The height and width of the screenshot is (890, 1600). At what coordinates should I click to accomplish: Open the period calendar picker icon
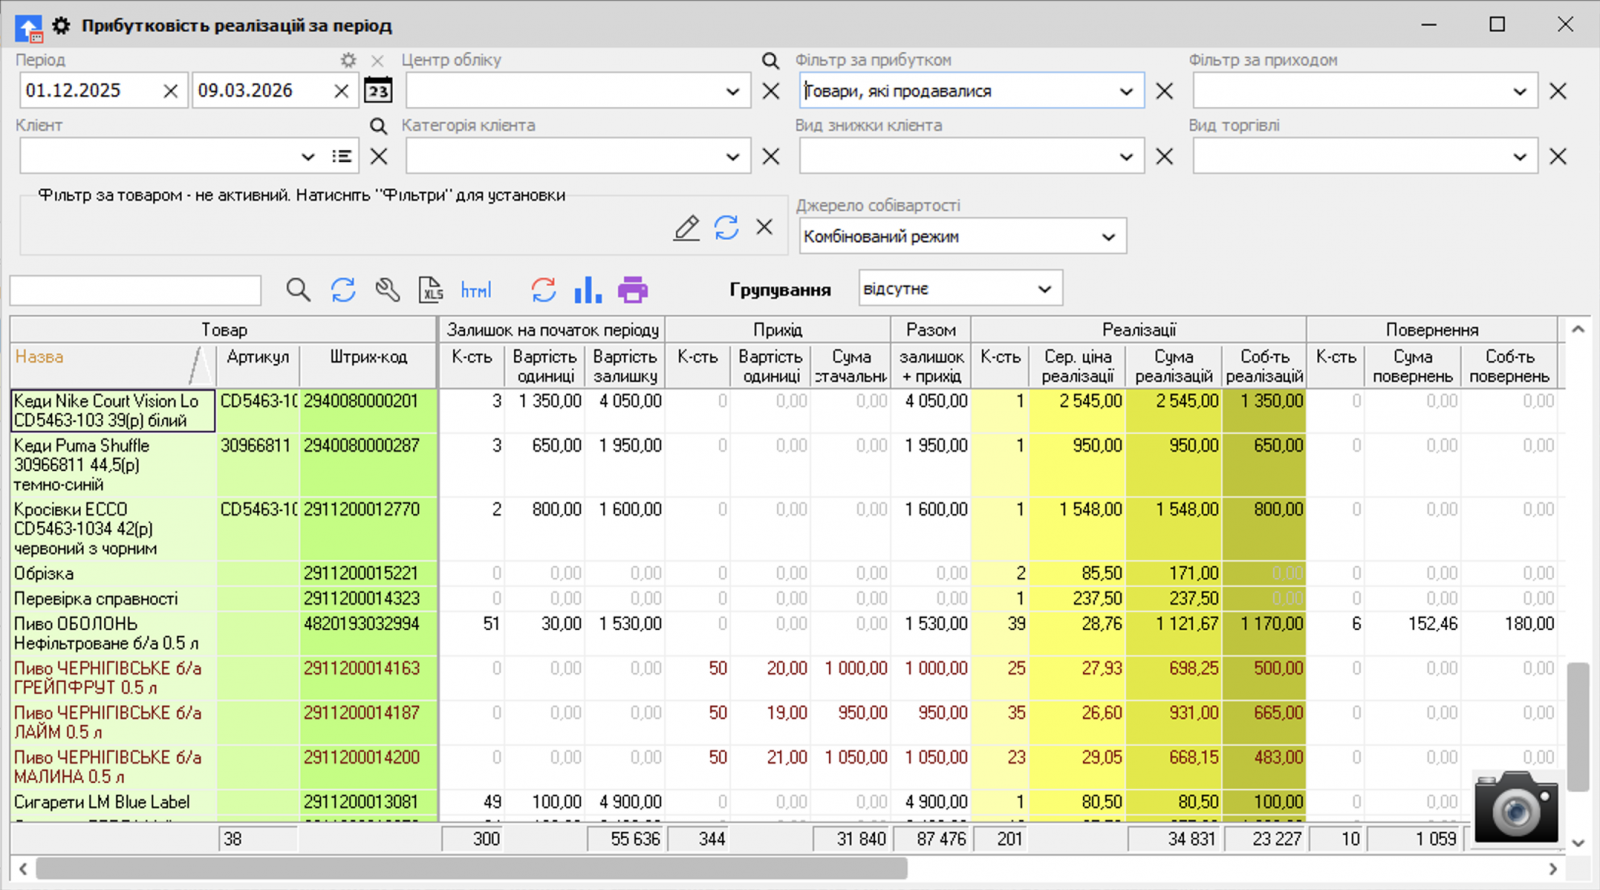pos(377,91)
